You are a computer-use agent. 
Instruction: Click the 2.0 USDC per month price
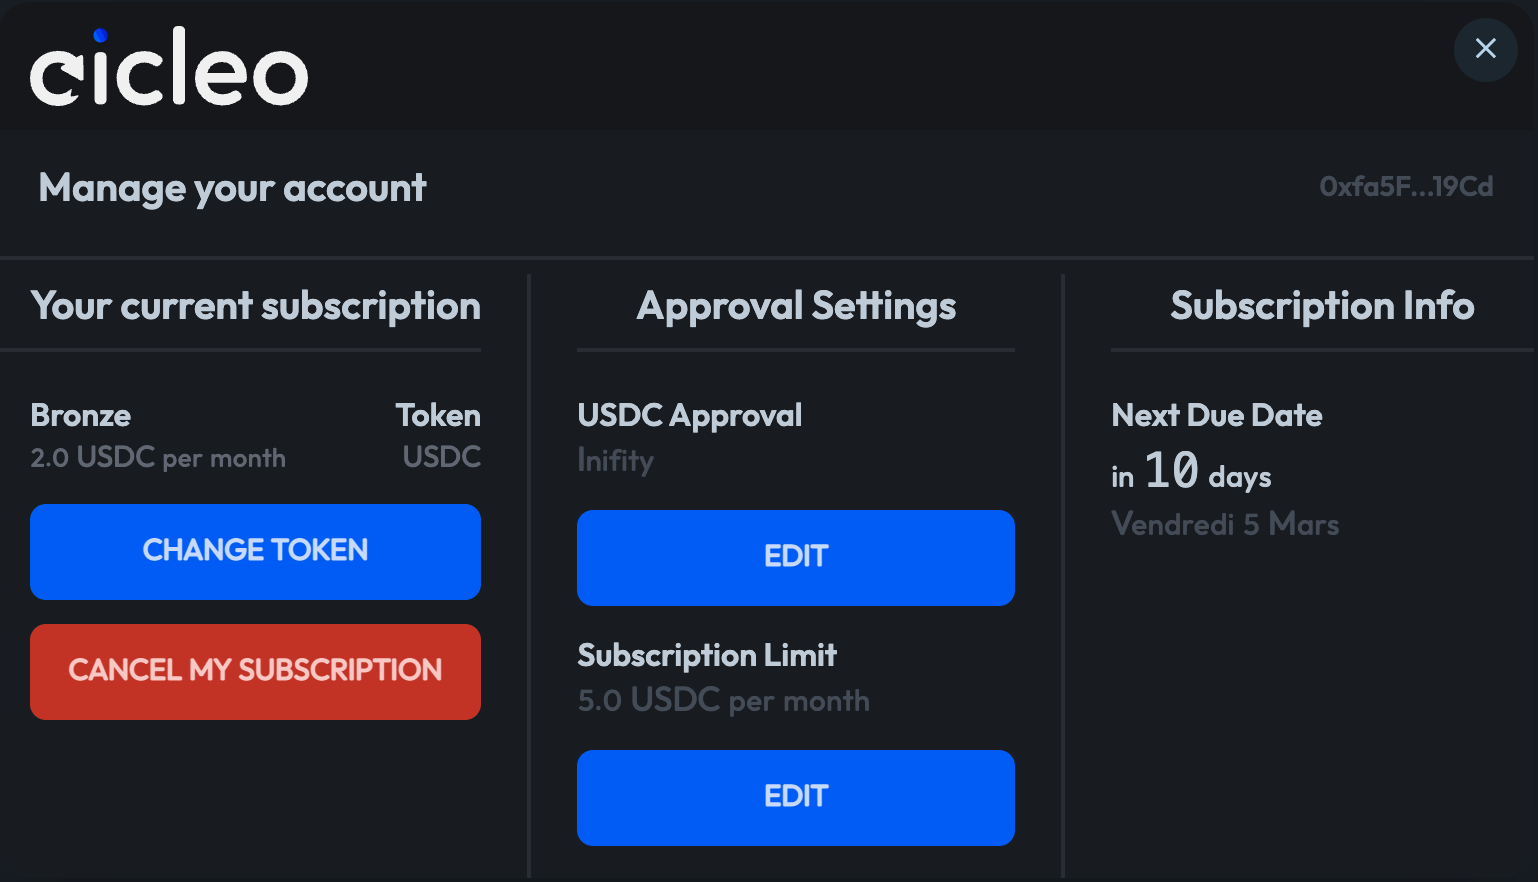coord(158,458)
